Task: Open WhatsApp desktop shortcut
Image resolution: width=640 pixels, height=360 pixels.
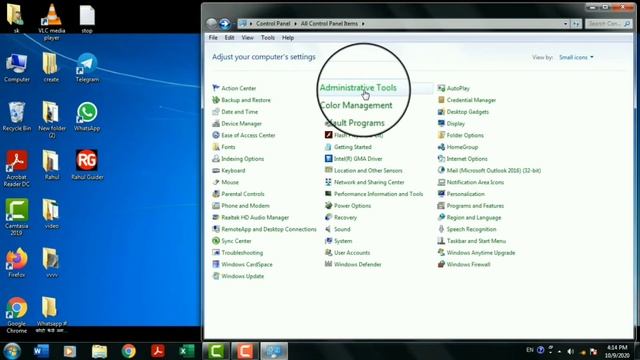Action: (x=87, y=117)
